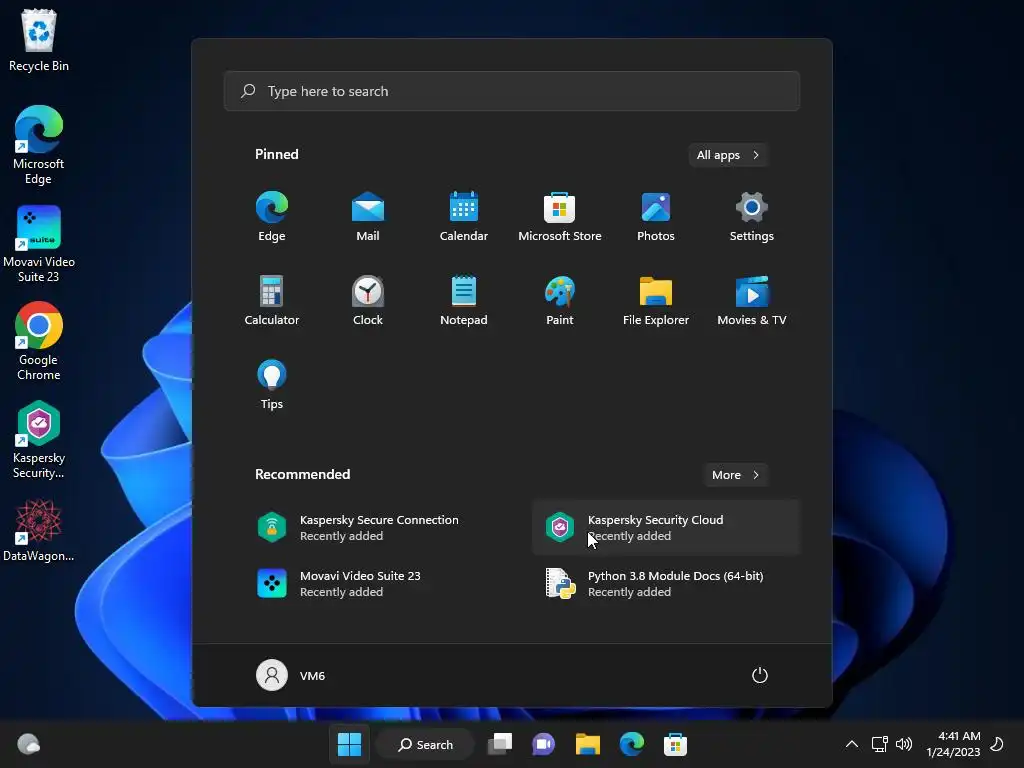The height and width of the screenshot is (768, 1024).
Task: Click the Type here to search field
Action: [511, 91]
